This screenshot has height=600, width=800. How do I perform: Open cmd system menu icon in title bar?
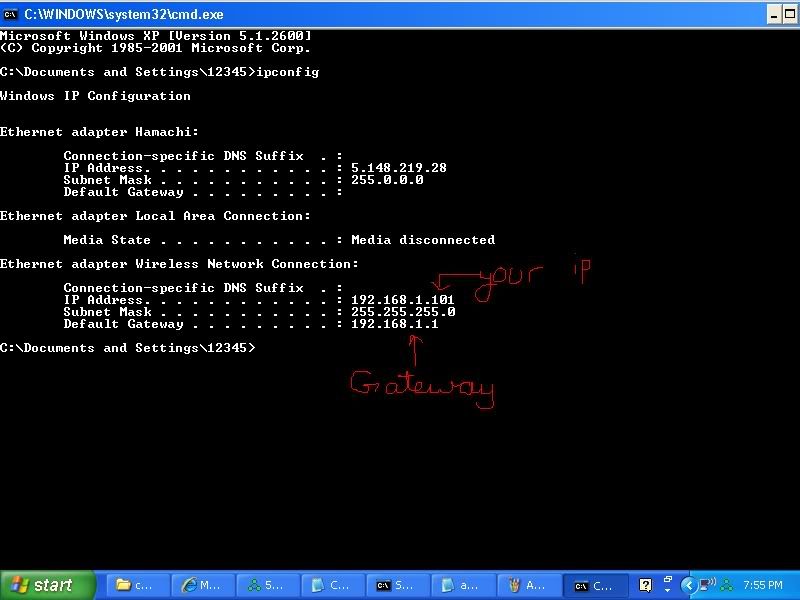[x=10, y=14]
